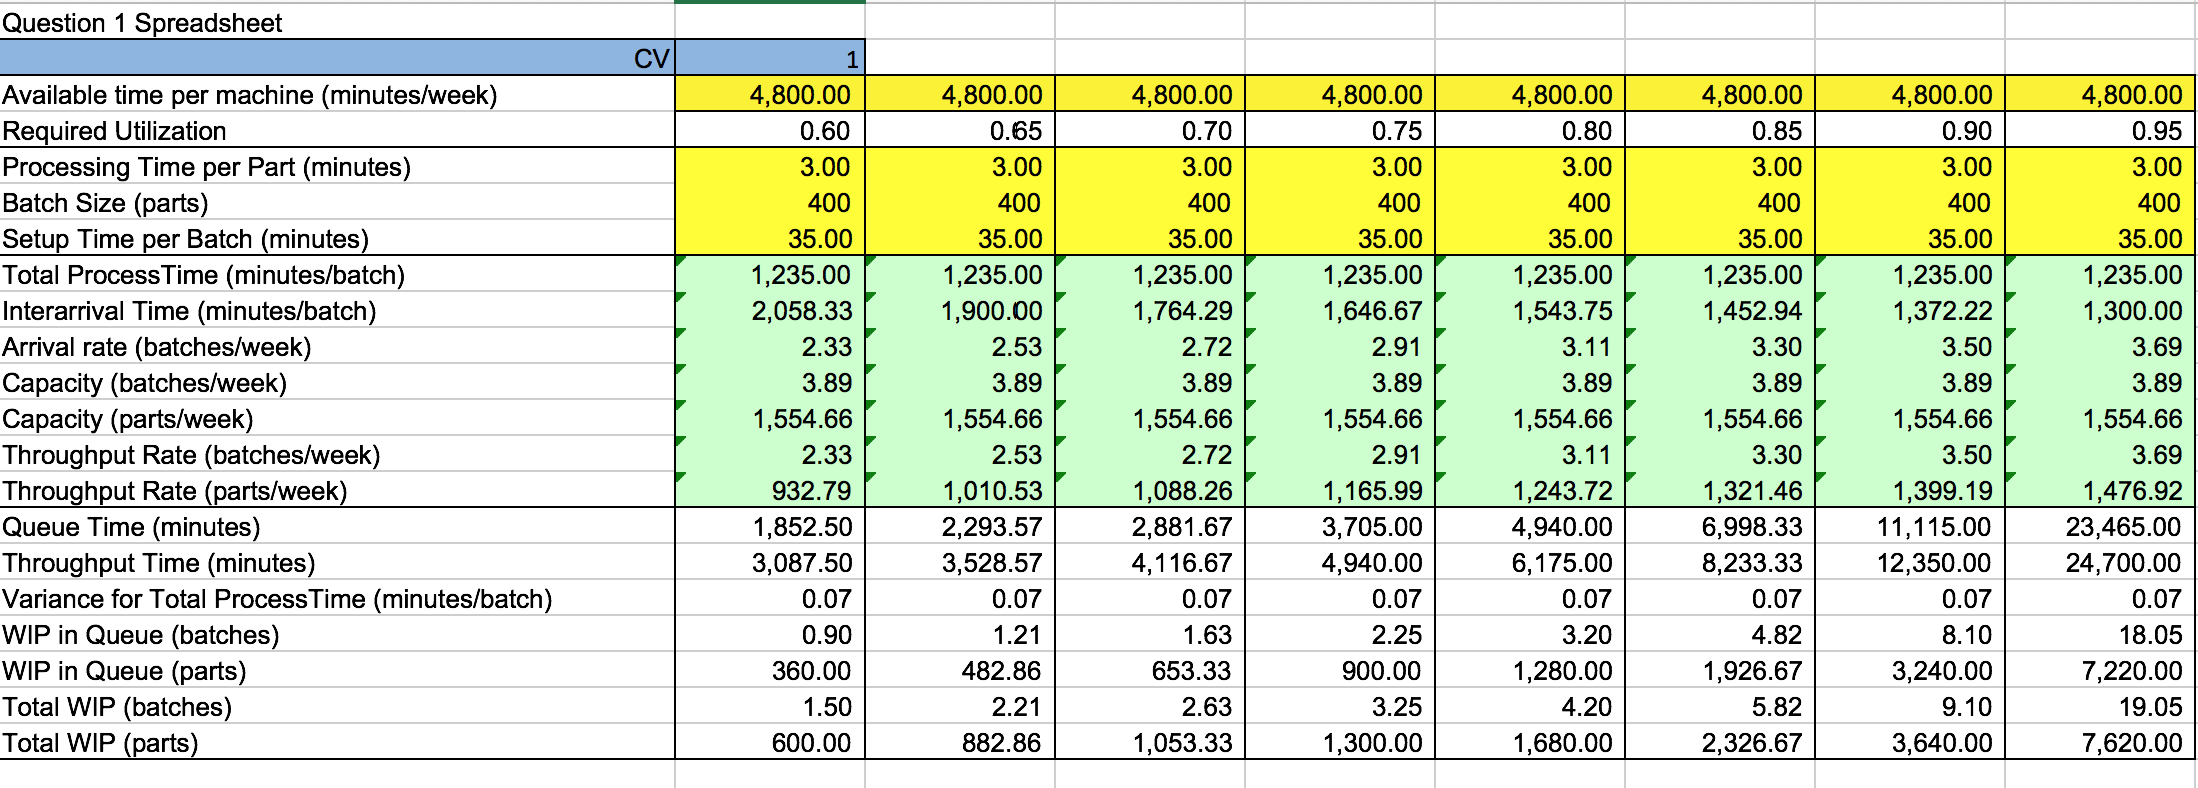
Task: Select Interarrival Time value 1,372.22
Action: click(1942, 311)
